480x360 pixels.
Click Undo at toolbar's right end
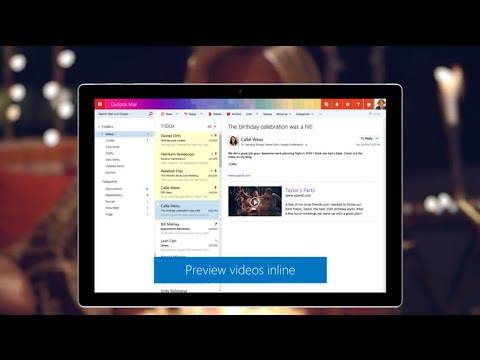[x=374, y=114]
